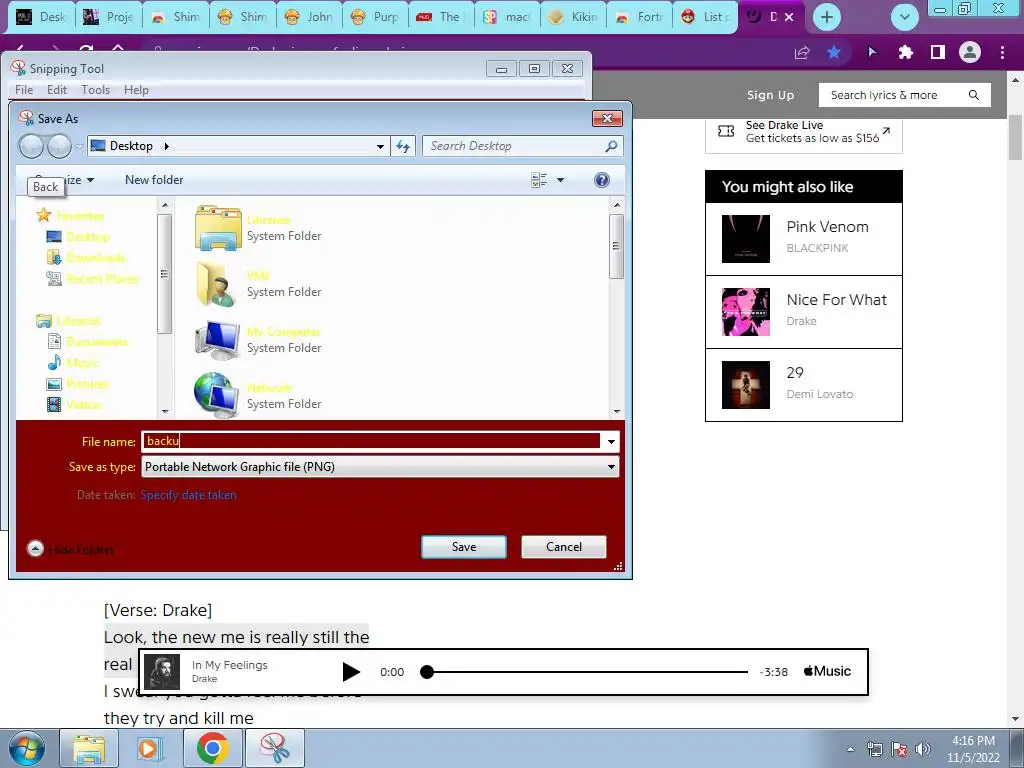Screen dimensions: 1024x768
Task: Open the 29 by Demi Lovato recommendation
Action: point(803,385)
